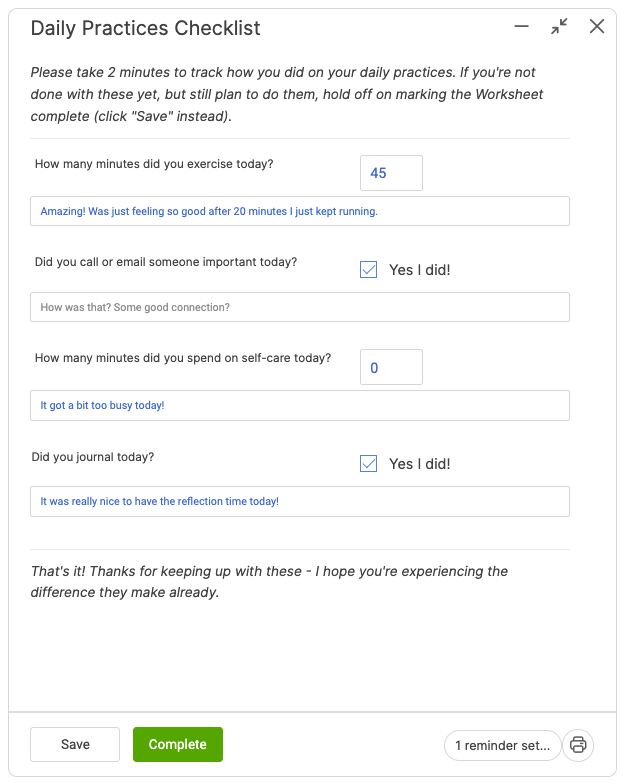Click "Yes I did!" label beside journal question
This screenshot has width=626, height=784.
click(x=419, y=464)
